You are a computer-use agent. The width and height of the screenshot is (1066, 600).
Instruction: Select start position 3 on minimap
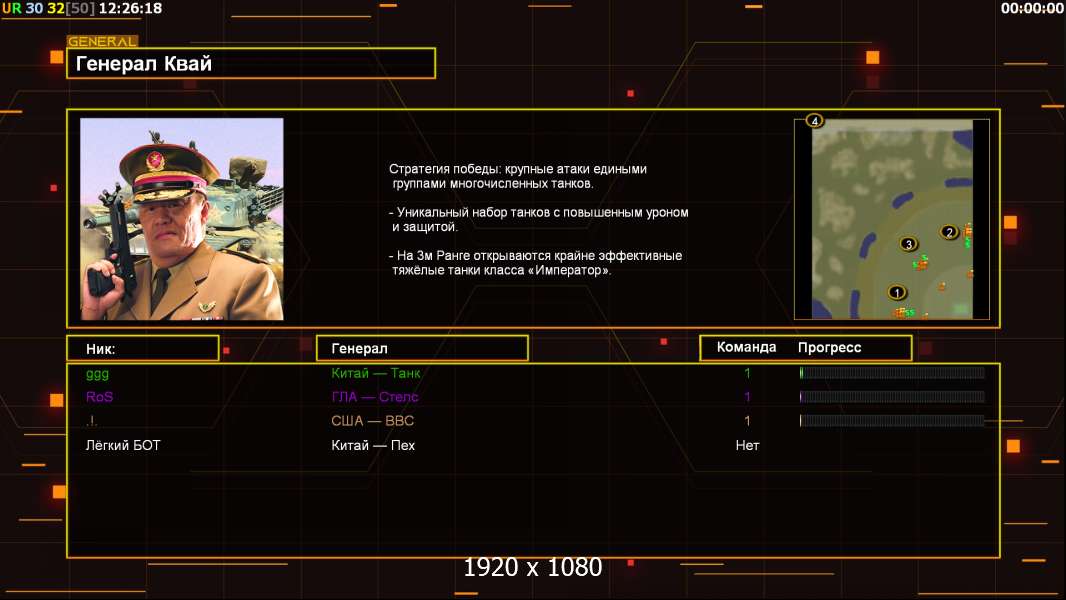(908, 244)
